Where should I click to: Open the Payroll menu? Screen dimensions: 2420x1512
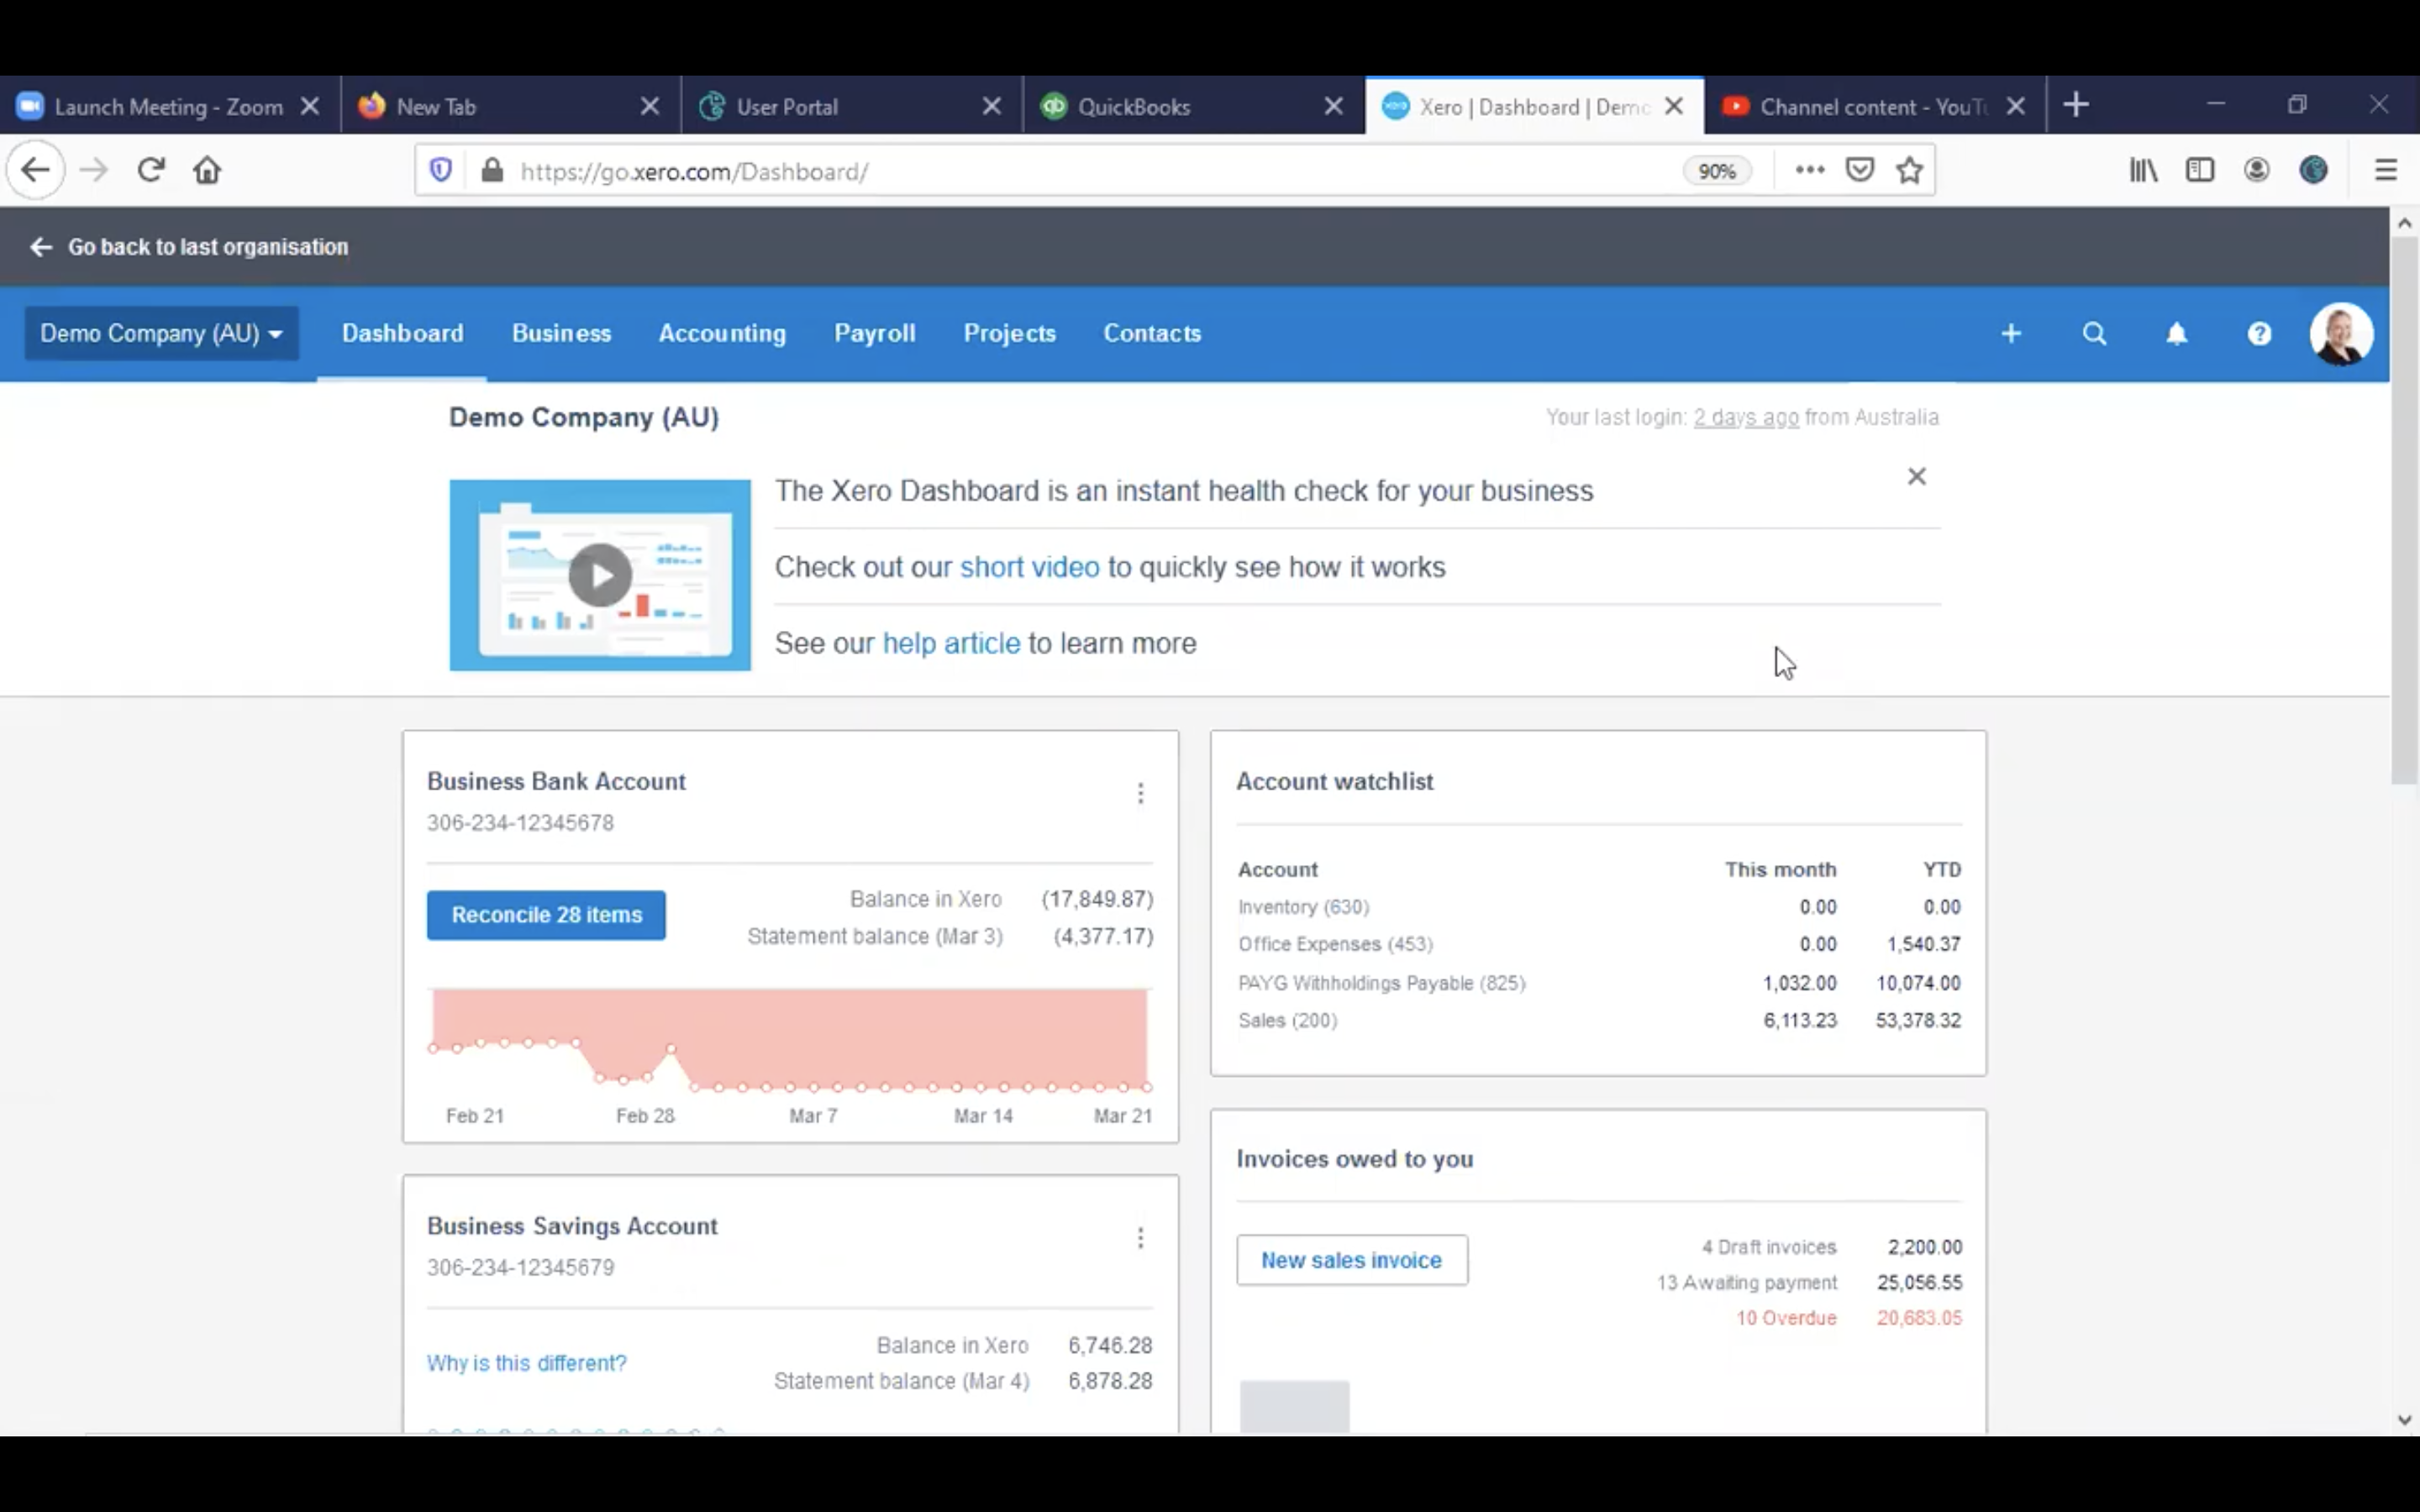click(x=875, y=333)
